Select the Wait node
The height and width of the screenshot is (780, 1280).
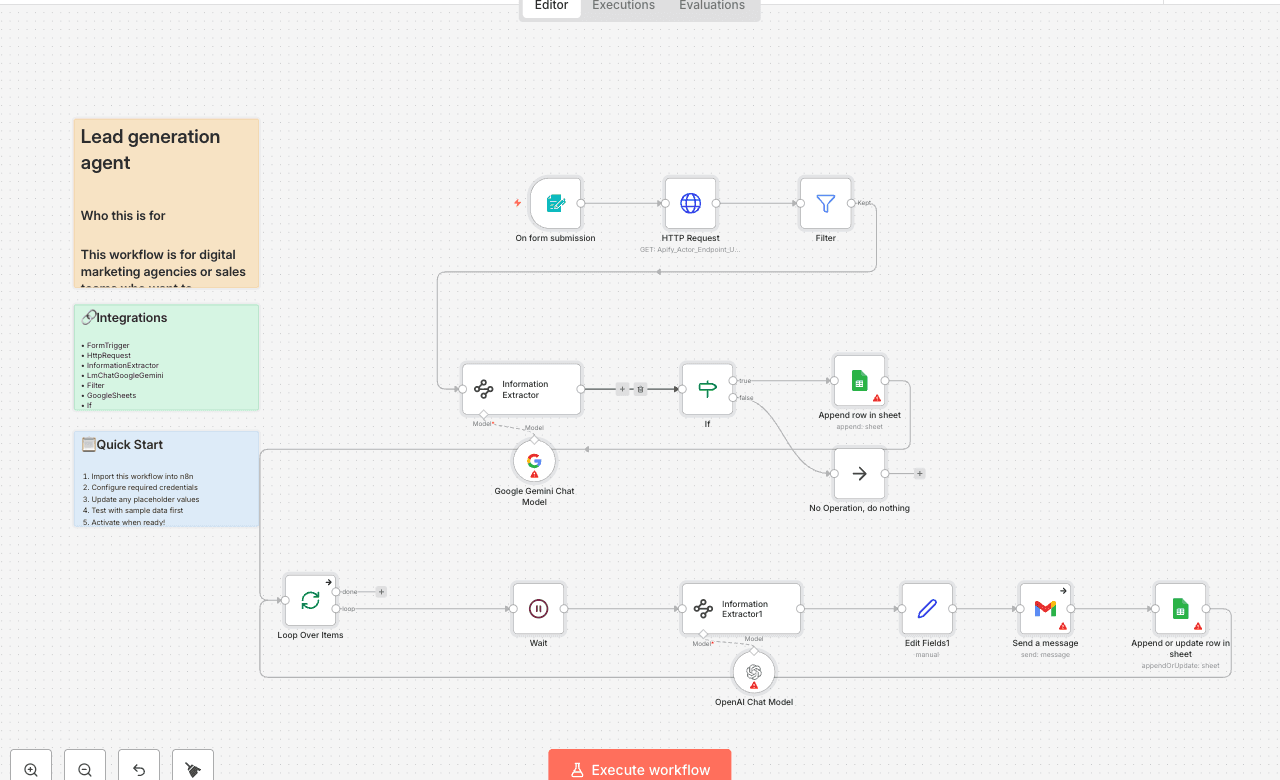coord(538,608)
